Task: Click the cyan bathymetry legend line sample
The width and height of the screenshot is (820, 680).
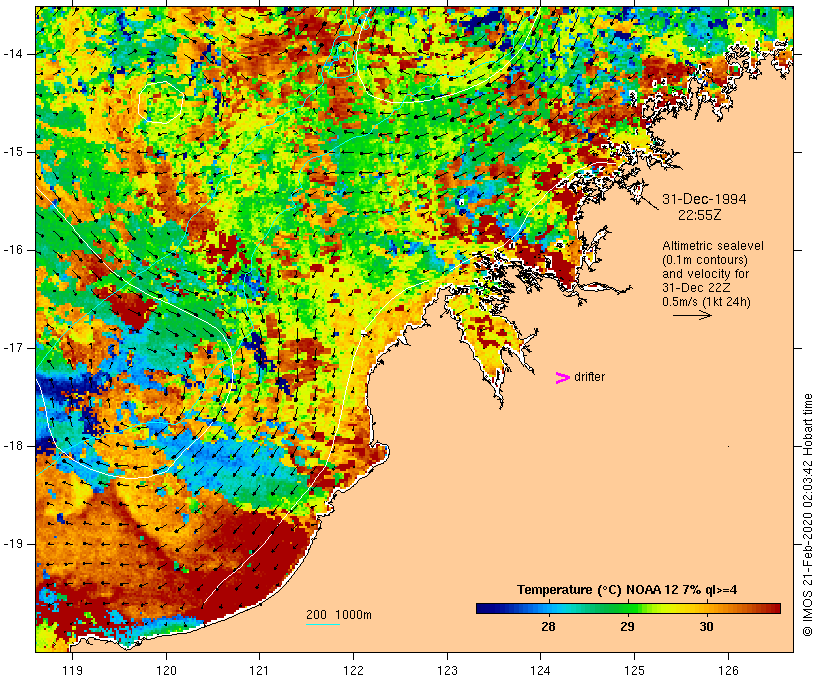Action: (323, 624)
